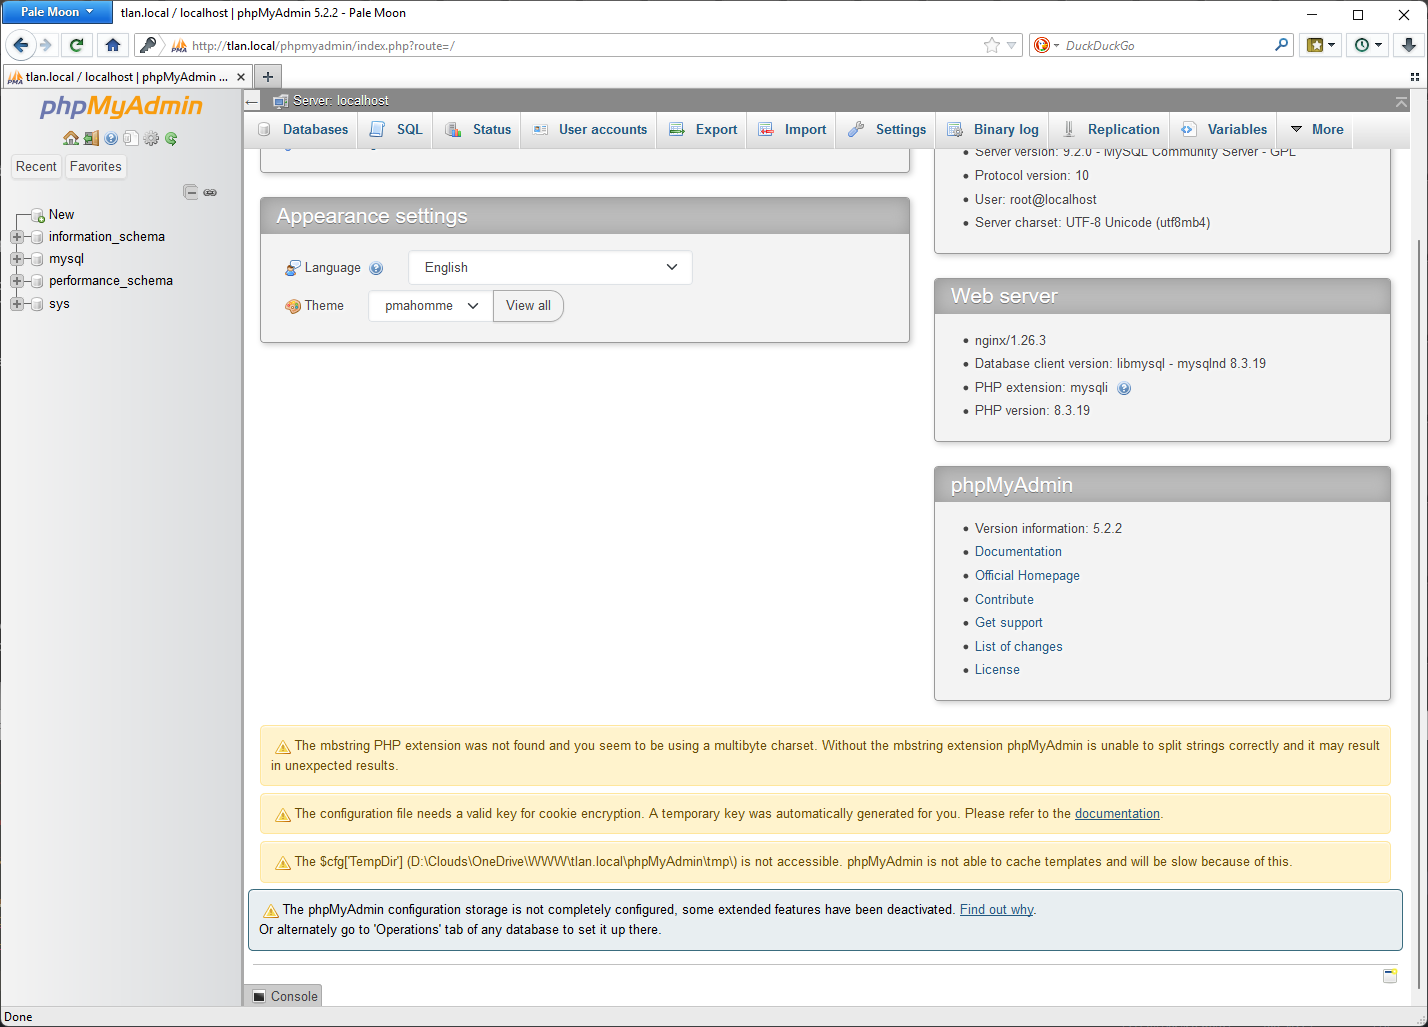Viewport: 1428px width, 1027px height.
Task: Click the Server: localhost breadcrumb
Action: tap(340, 101)
